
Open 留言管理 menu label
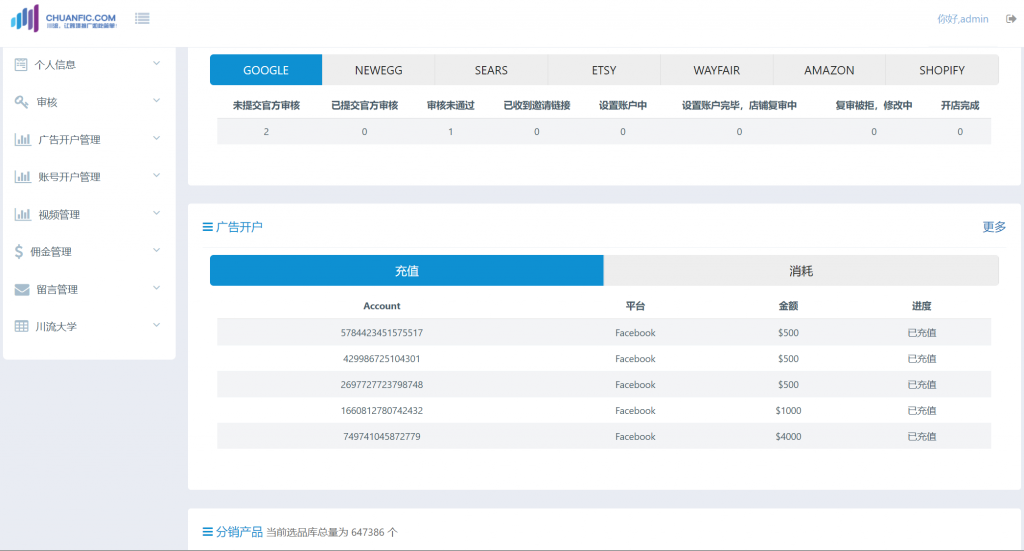pyautogui.click(x=57, y=289)
